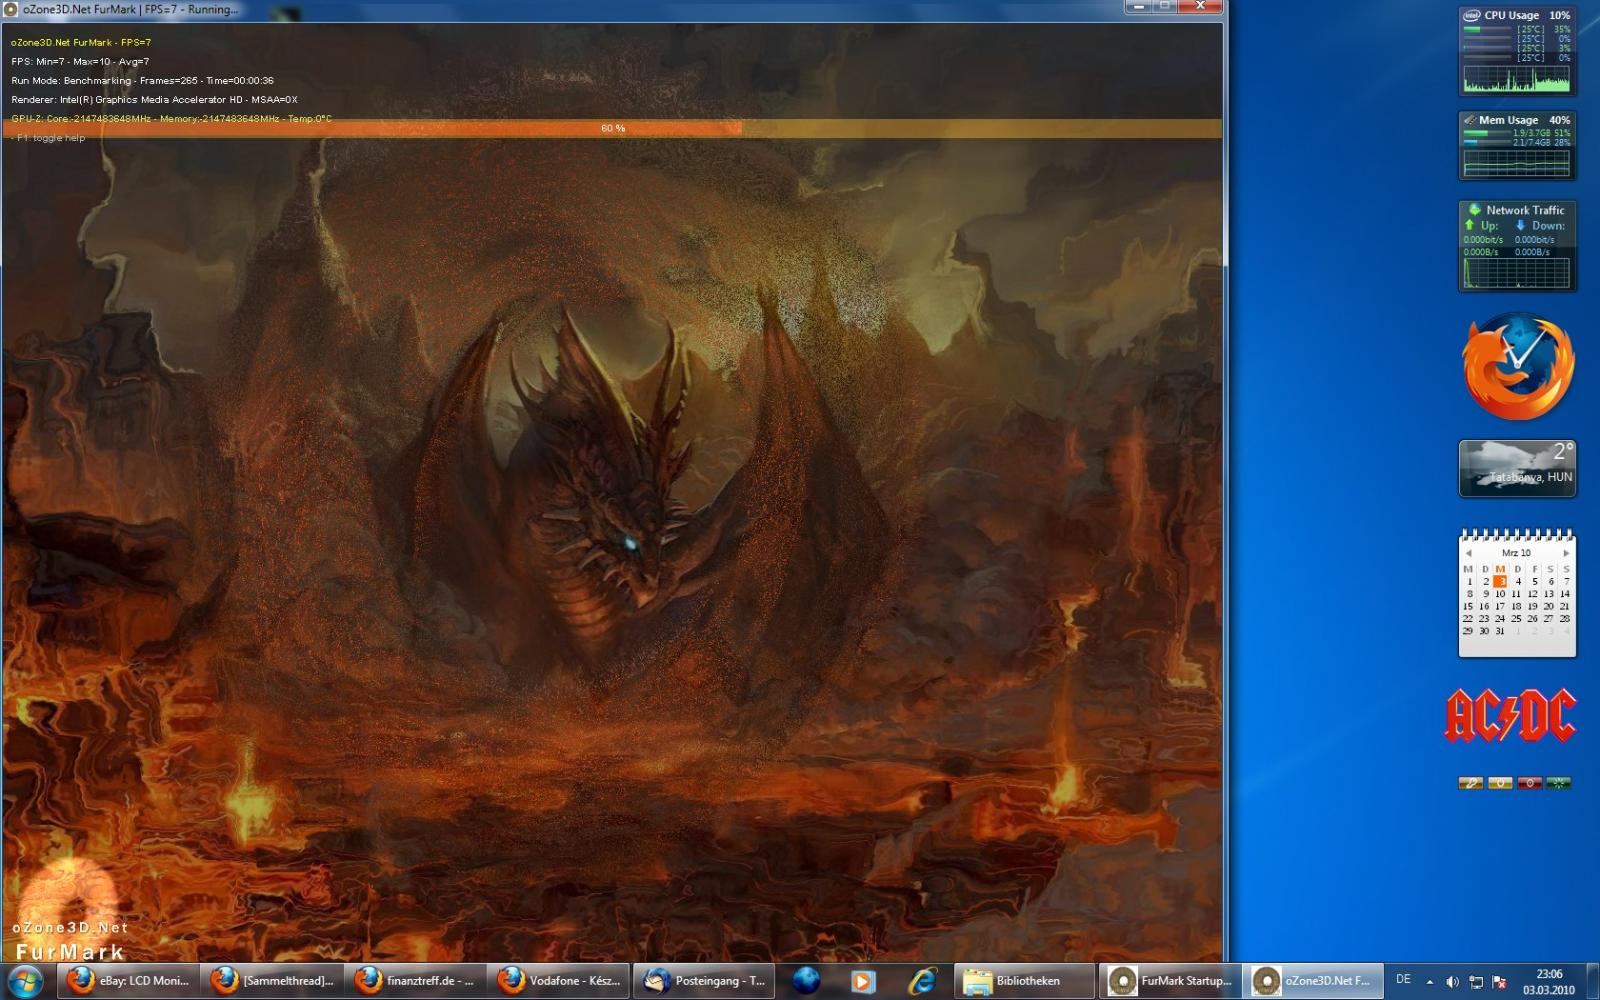The width and height of the screenshot is (1600, 1000).
Task: Select day 31 in the calendar gadget
Action: point(1500,631)
